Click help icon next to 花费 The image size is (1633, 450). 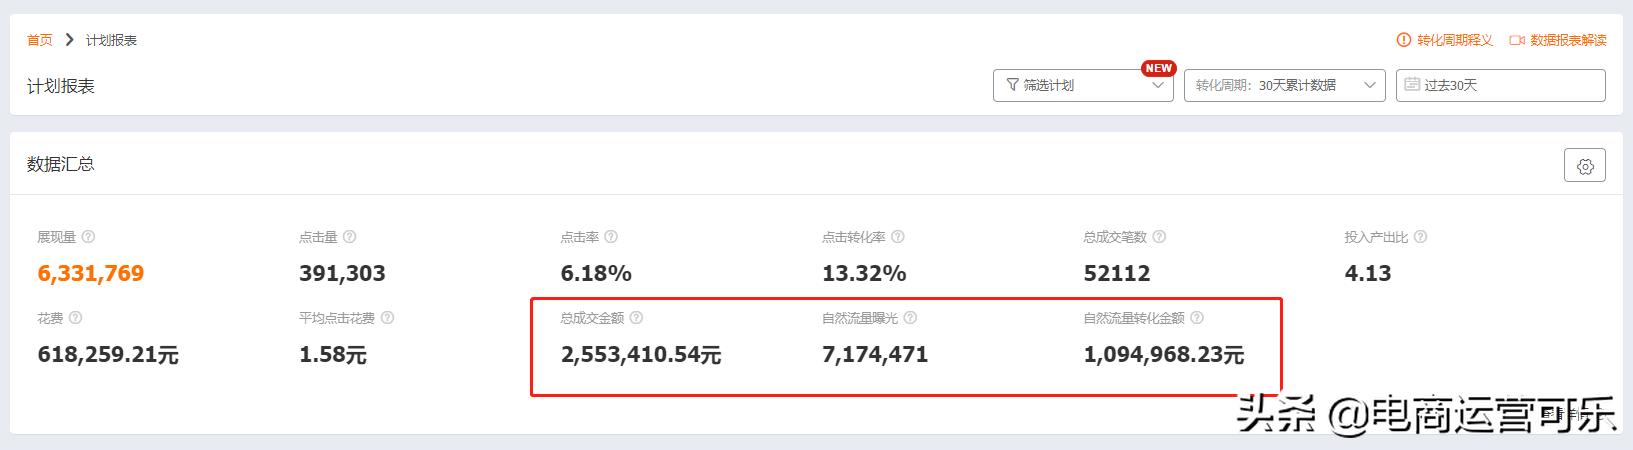tap(75, 318)
